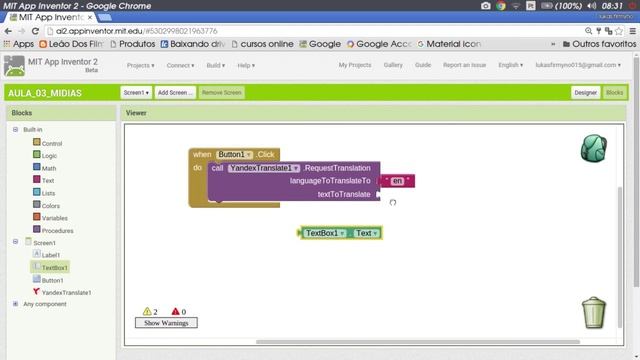Click the Show Warnings button
Screen dimensions: 640x360
pyautogui.click(x=166, y=323)
